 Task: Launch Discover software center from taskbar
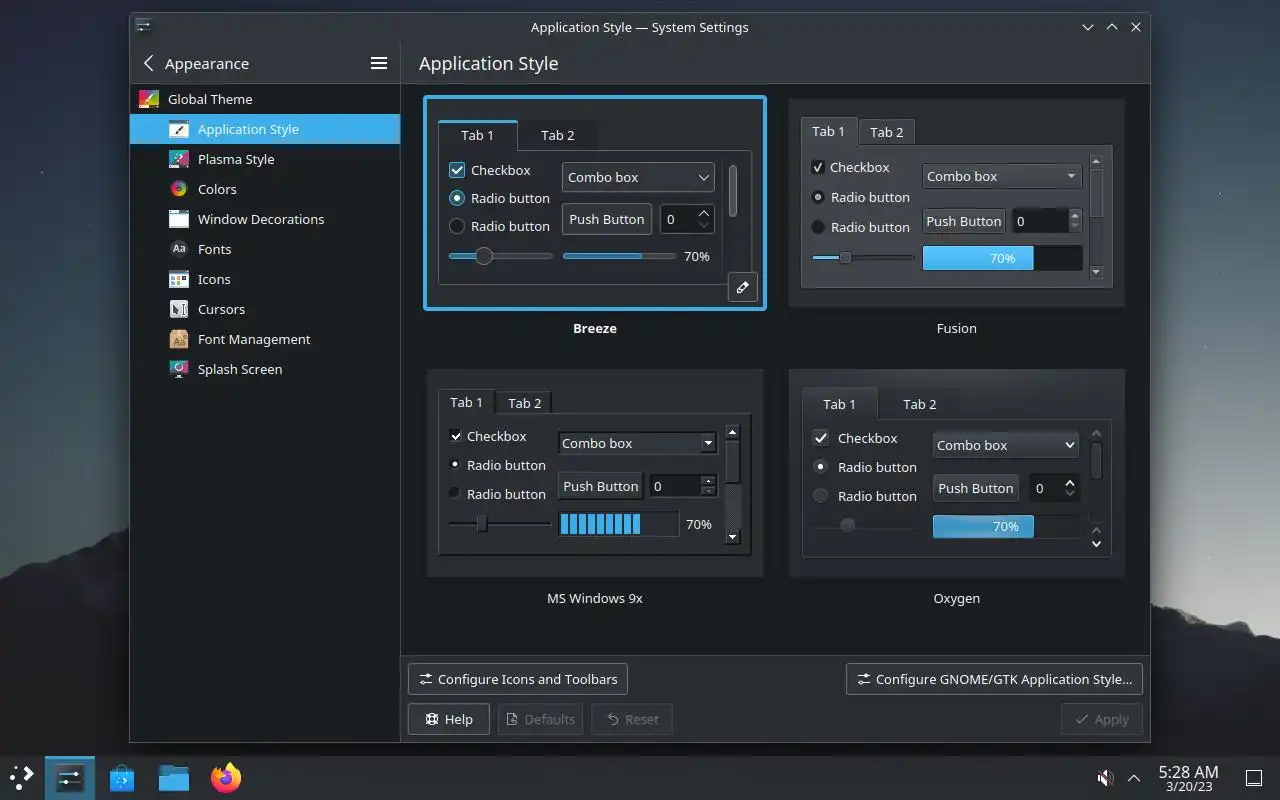pos(122,777)
